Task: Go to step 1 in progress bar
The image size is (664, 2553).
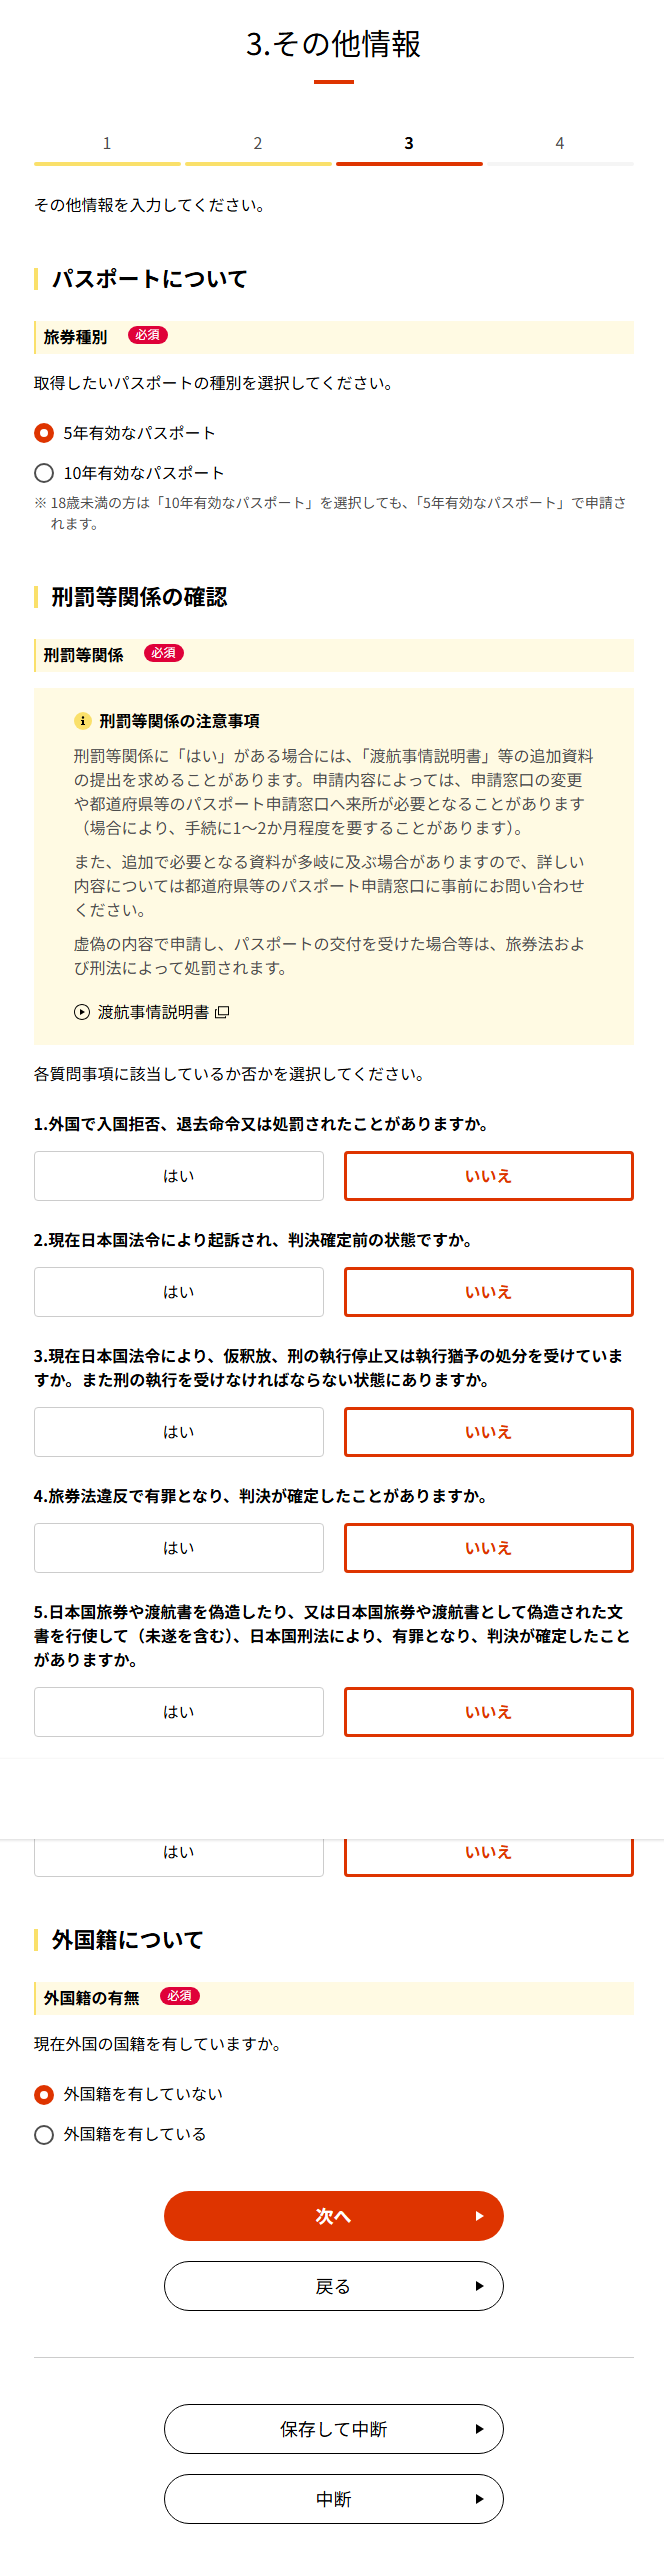Action: [107, 144]
